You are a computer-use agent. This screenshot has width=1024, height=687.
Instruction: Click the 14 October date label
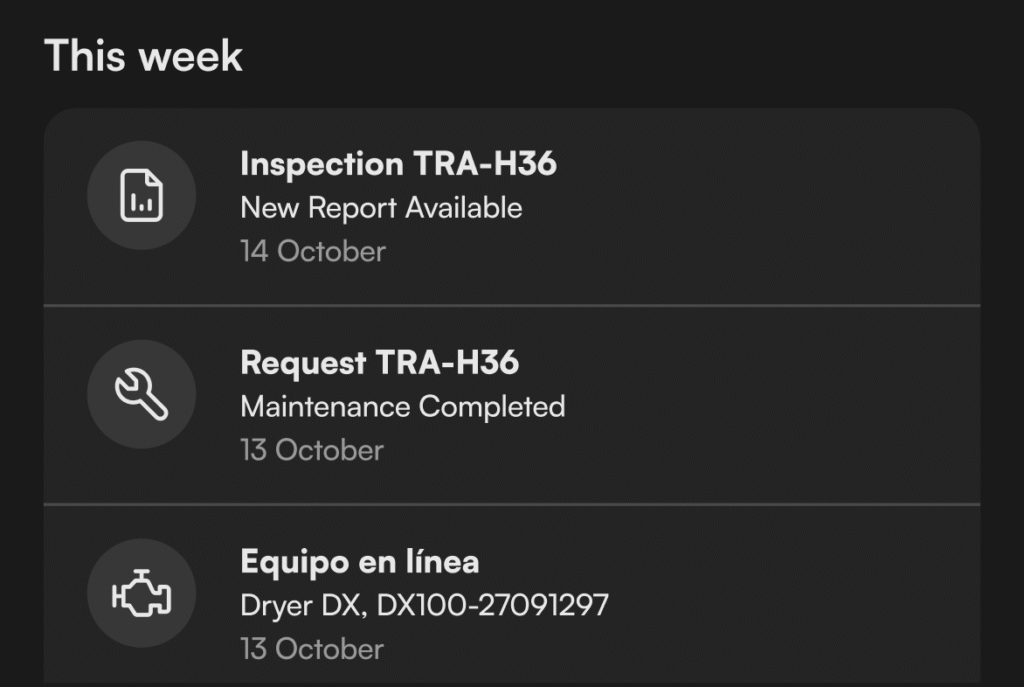point(312,251)
